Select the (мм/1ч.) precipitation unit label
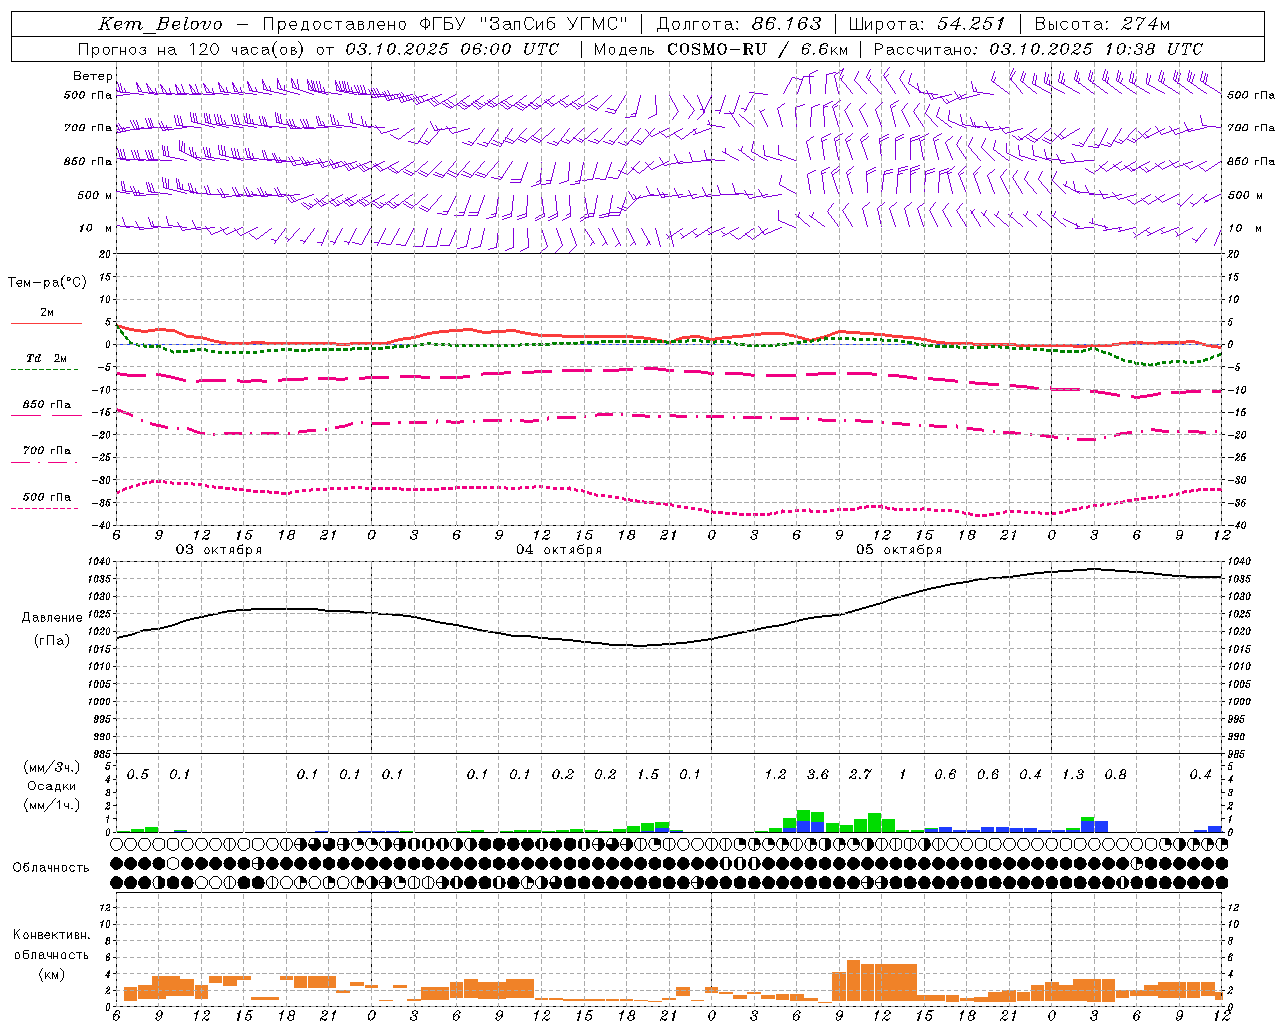 point(51,805)
